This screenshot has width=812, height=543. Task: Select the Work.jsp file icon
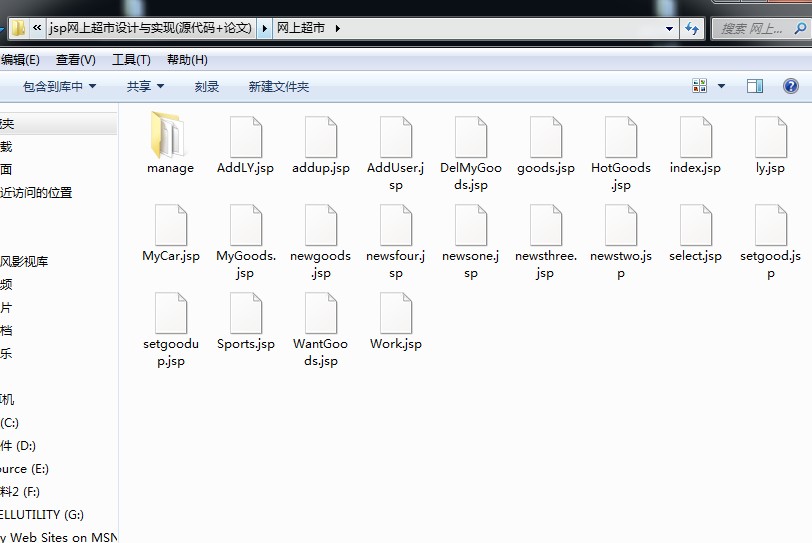pyautogui.click(x=396, y=313)
